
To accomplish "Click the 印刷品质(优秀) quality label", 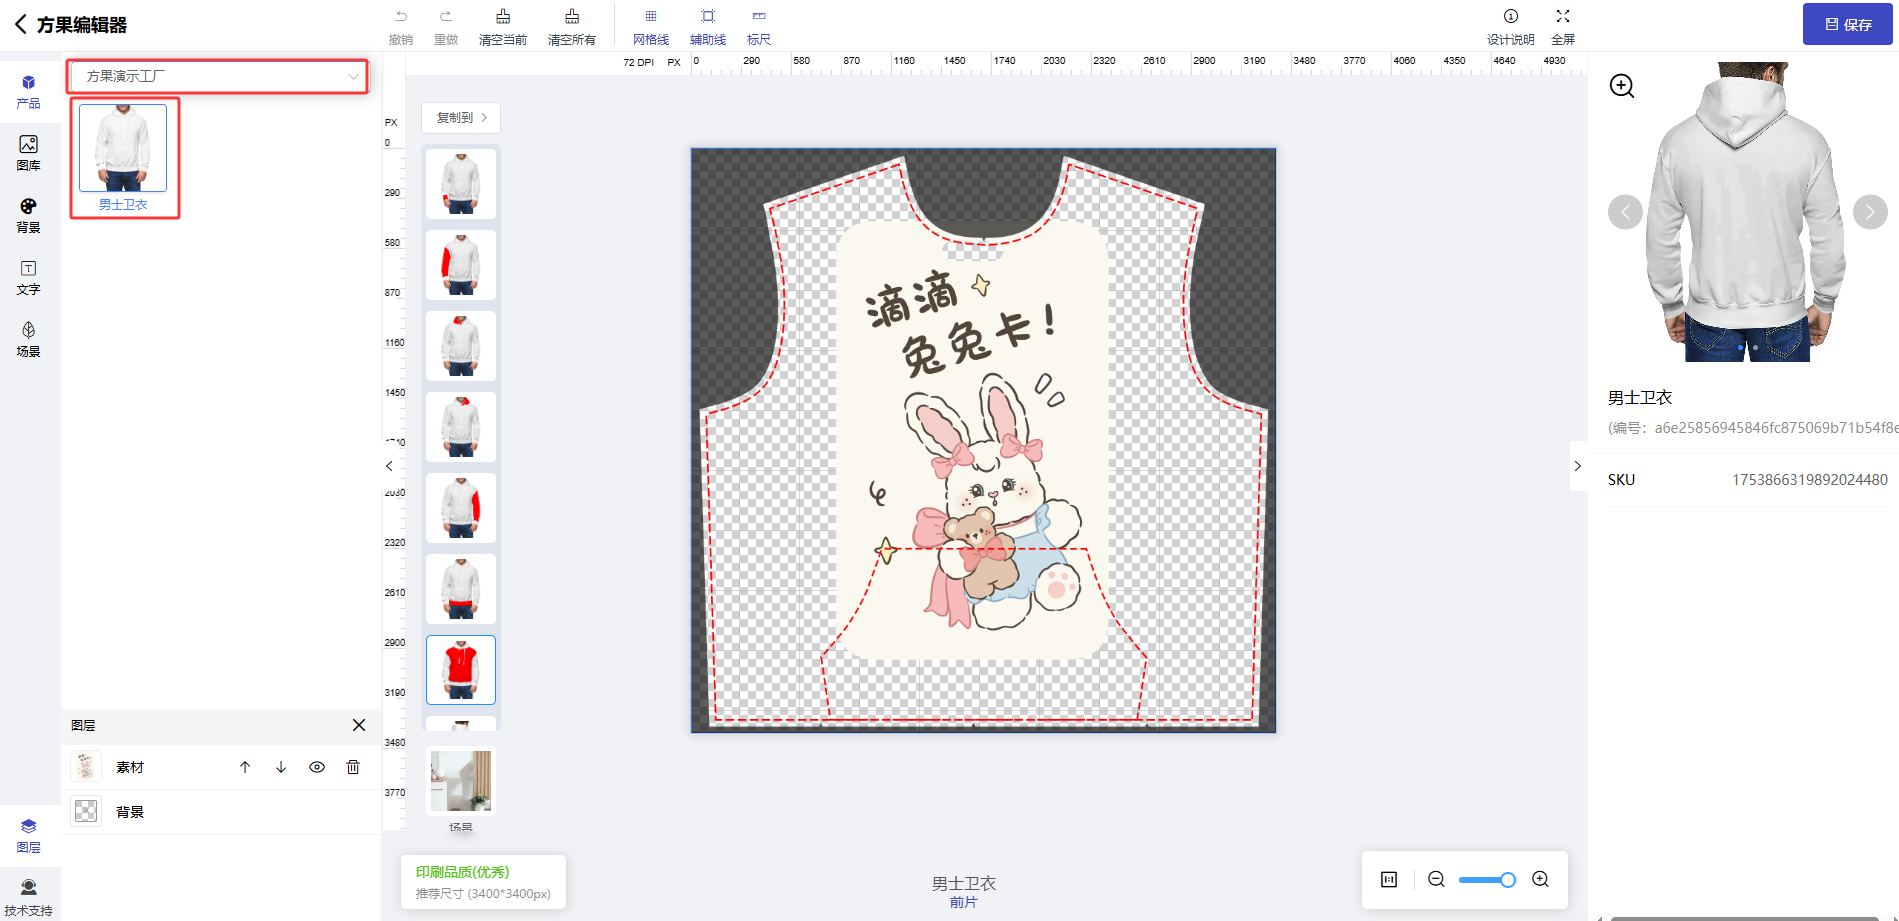I will 463,872.
